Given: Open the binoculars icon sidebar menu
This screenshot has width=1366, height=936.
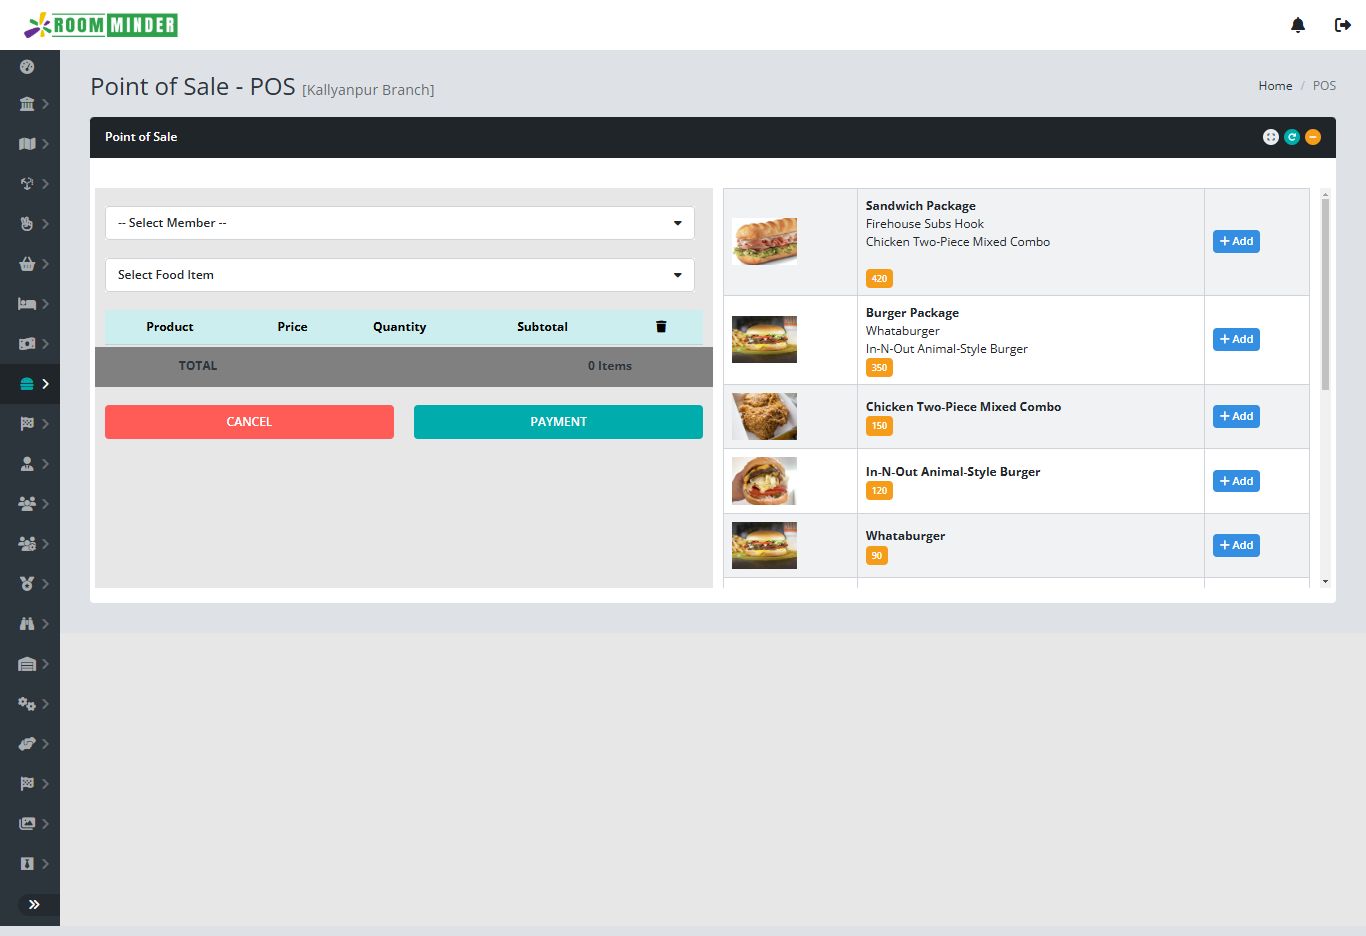Looking at the screenshot, I should pyautogui.click(x=27, y=624).
